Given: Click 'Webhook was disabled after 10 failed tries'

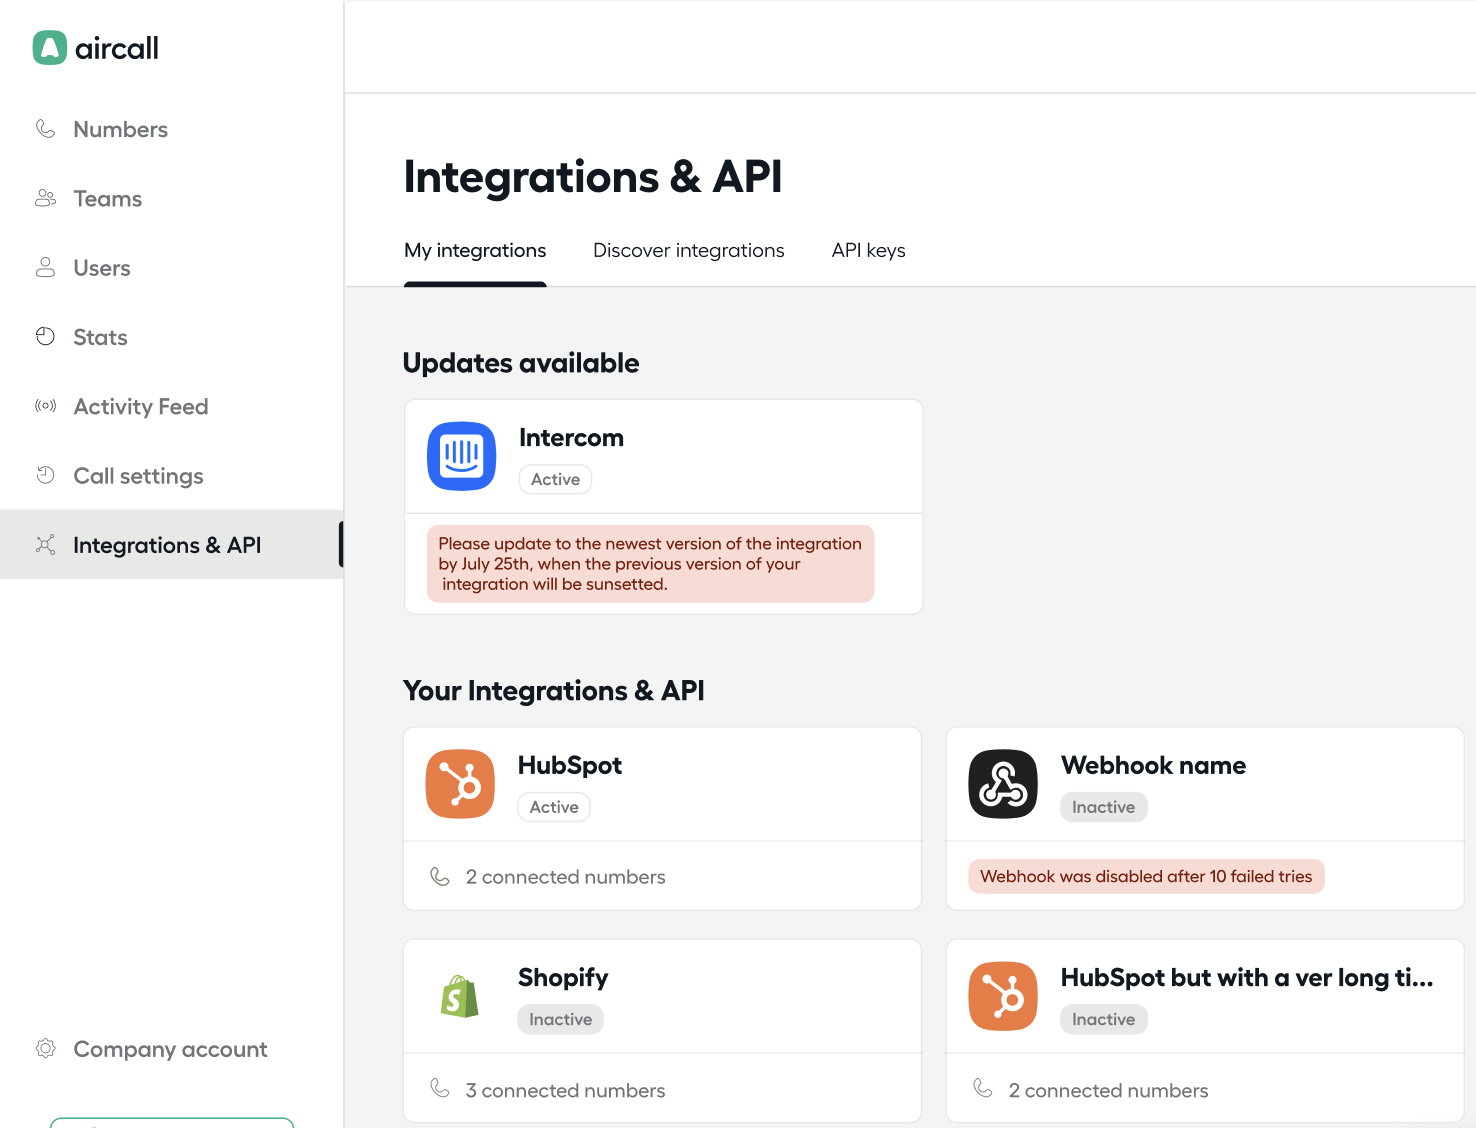Looking at the screenshot, I should click(x=1146, y=876).
